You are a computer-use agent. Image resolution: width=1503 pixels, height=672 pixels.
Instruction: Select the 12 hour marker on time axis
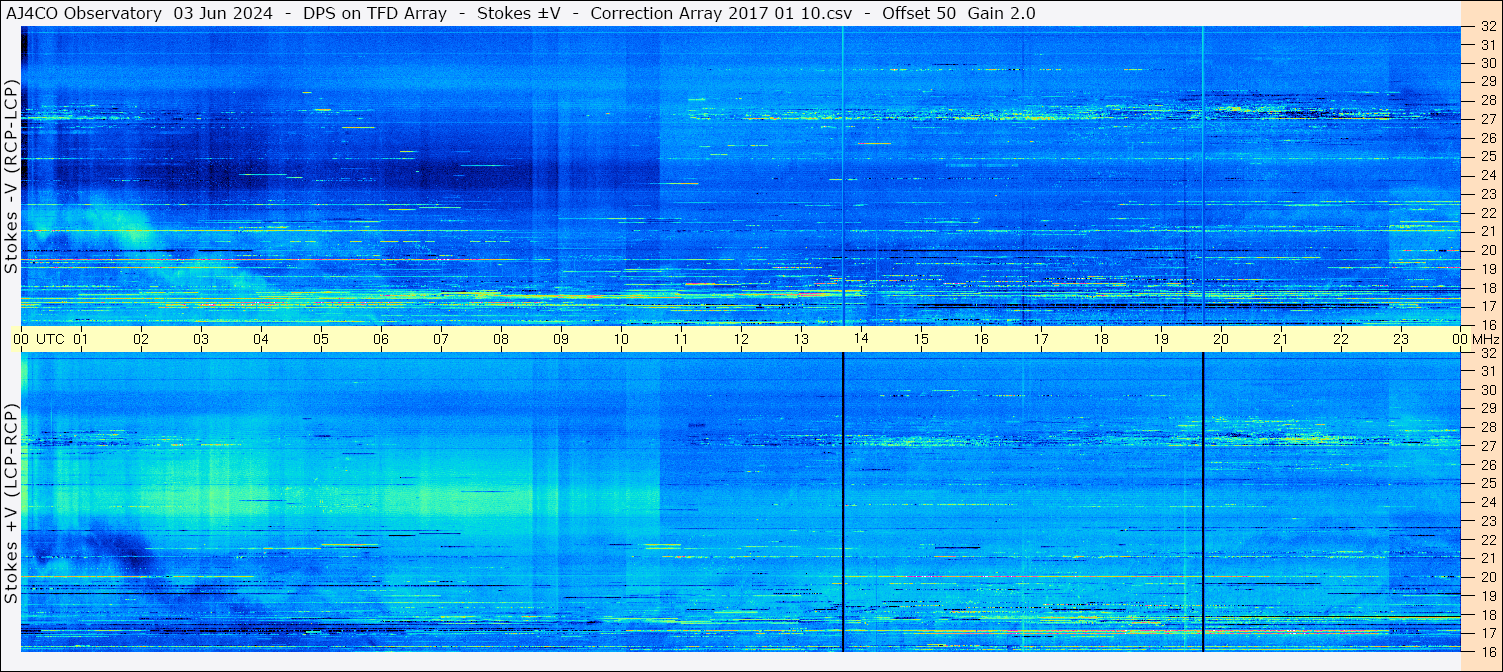click(x=741, y=339)
